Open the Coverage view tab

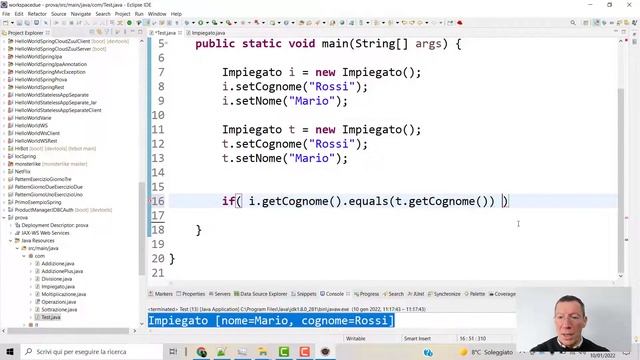click(x=502, y=294)
